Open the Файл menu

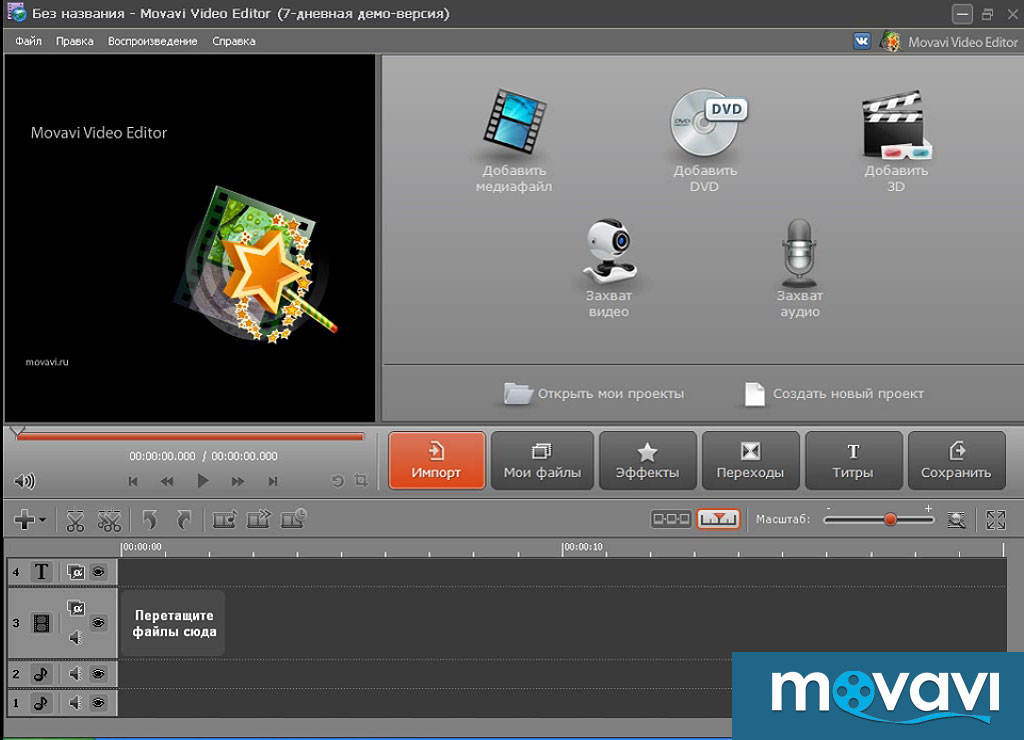click(x=29, y=41)
